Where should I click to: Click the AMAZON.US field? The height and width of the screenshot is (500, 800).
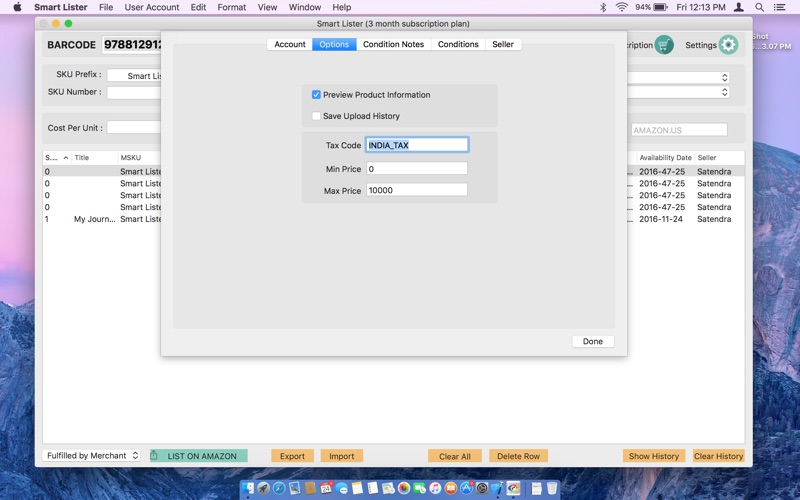[x=679, y=130]
